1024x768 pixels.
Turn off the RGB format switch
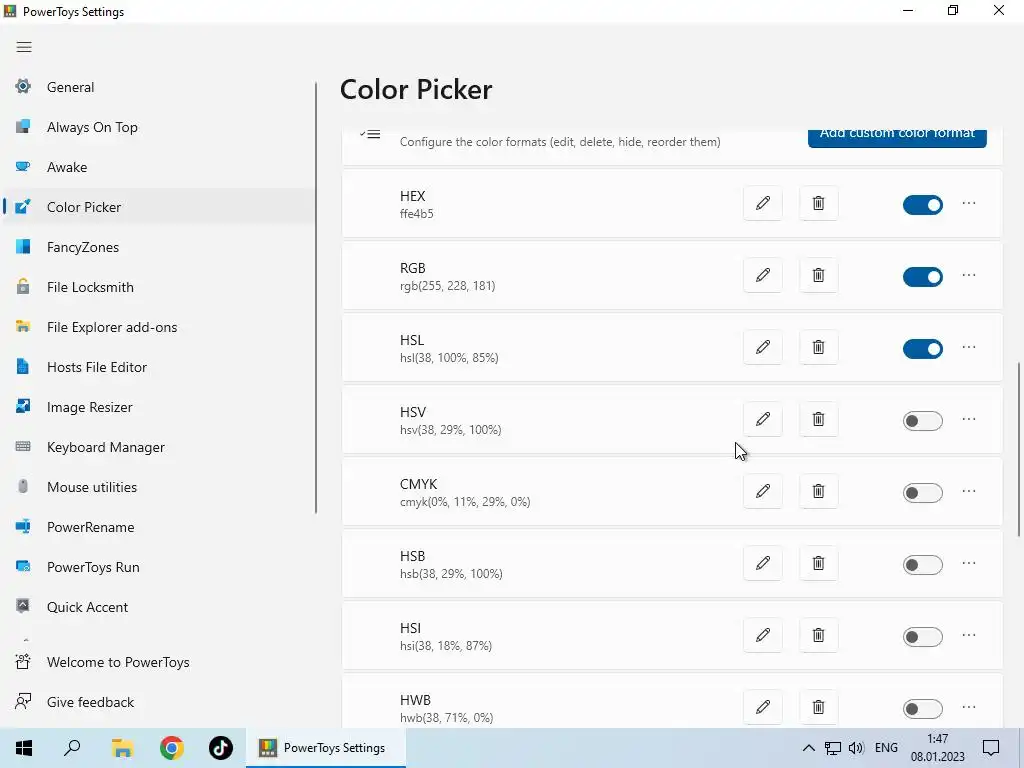click(x=923, y=277)
